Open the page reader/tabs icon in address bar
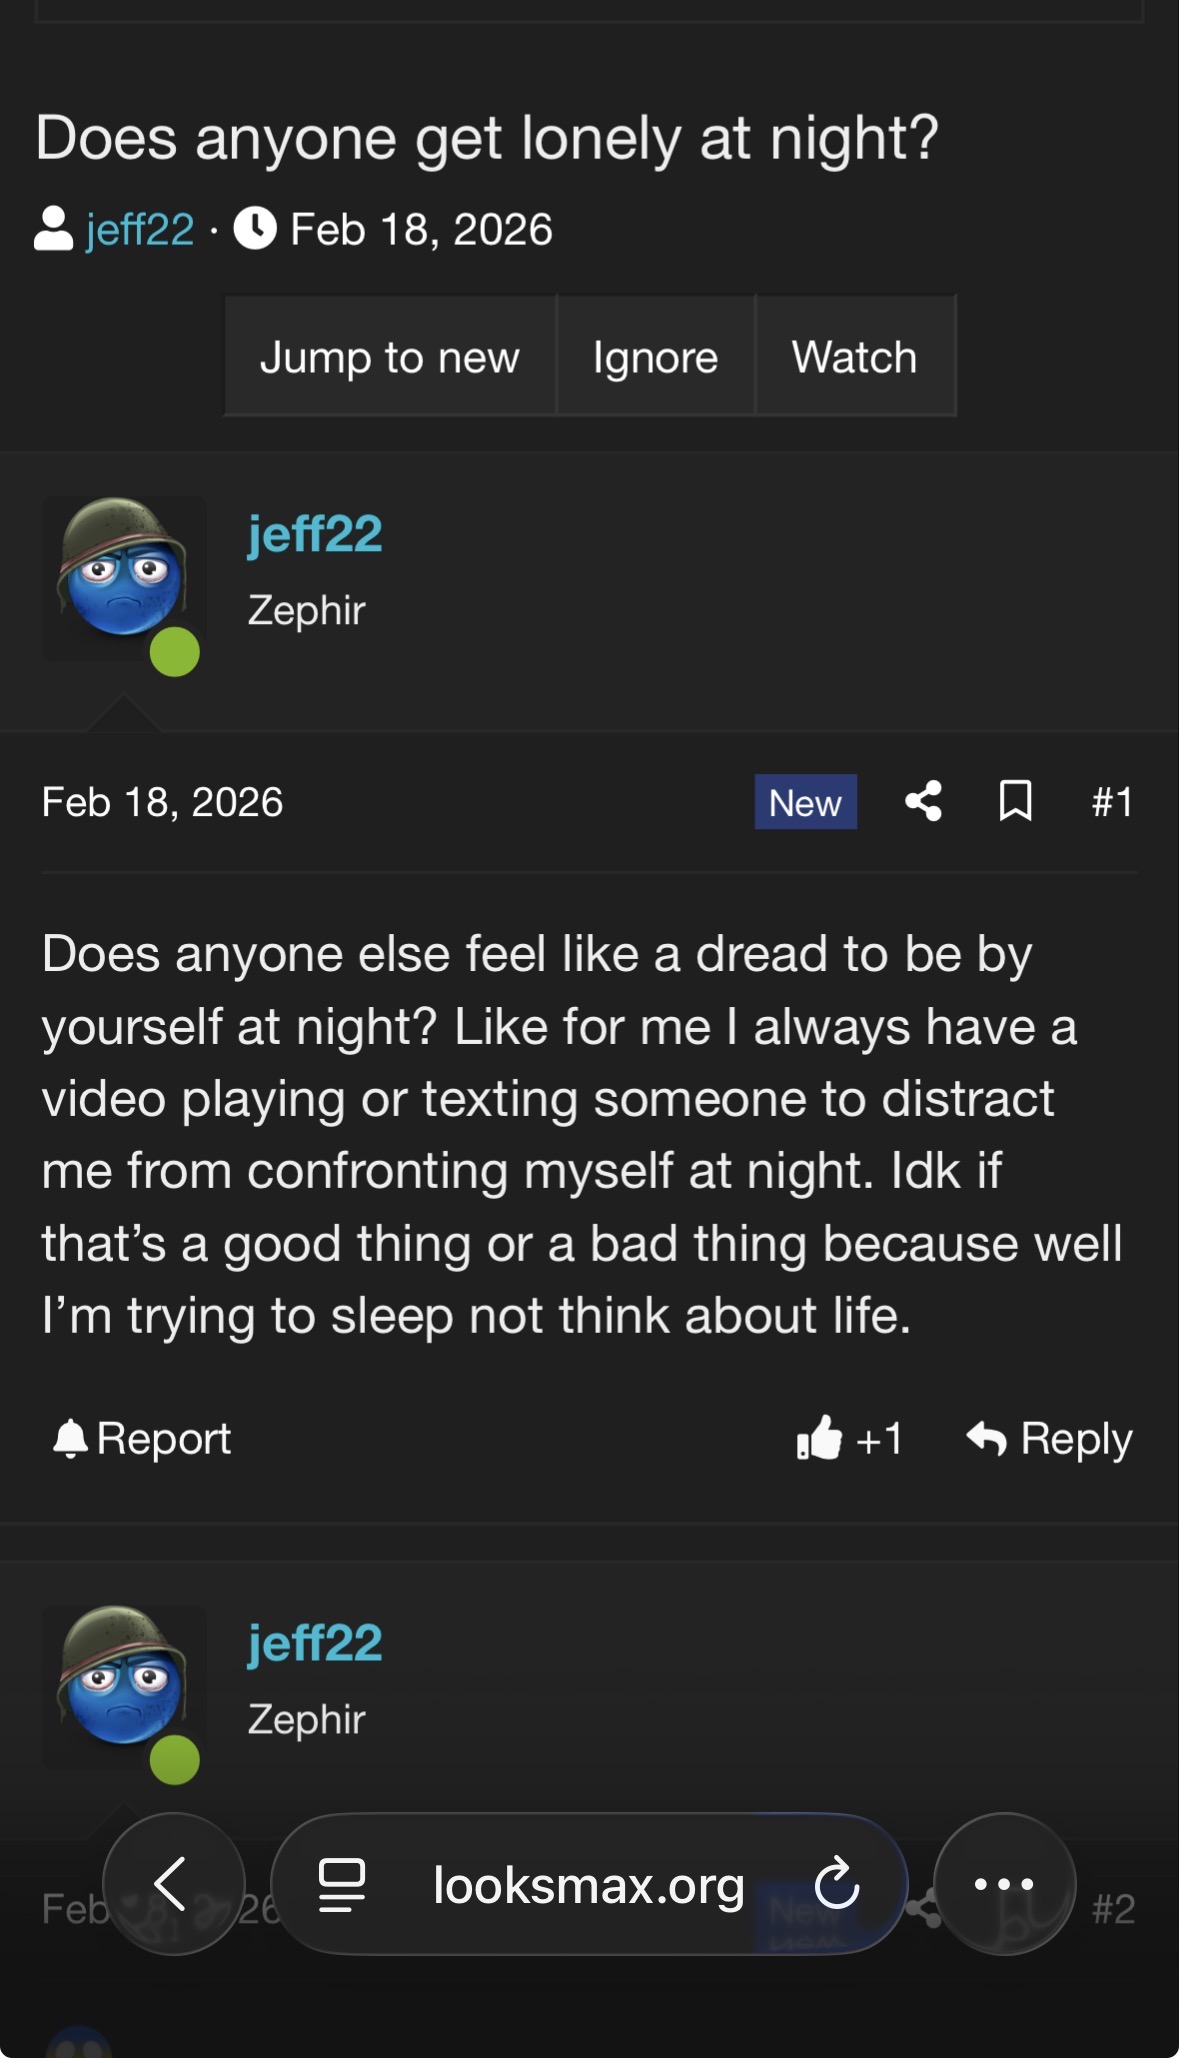Screen dimensions: 1179x2058 (341, 1885)
